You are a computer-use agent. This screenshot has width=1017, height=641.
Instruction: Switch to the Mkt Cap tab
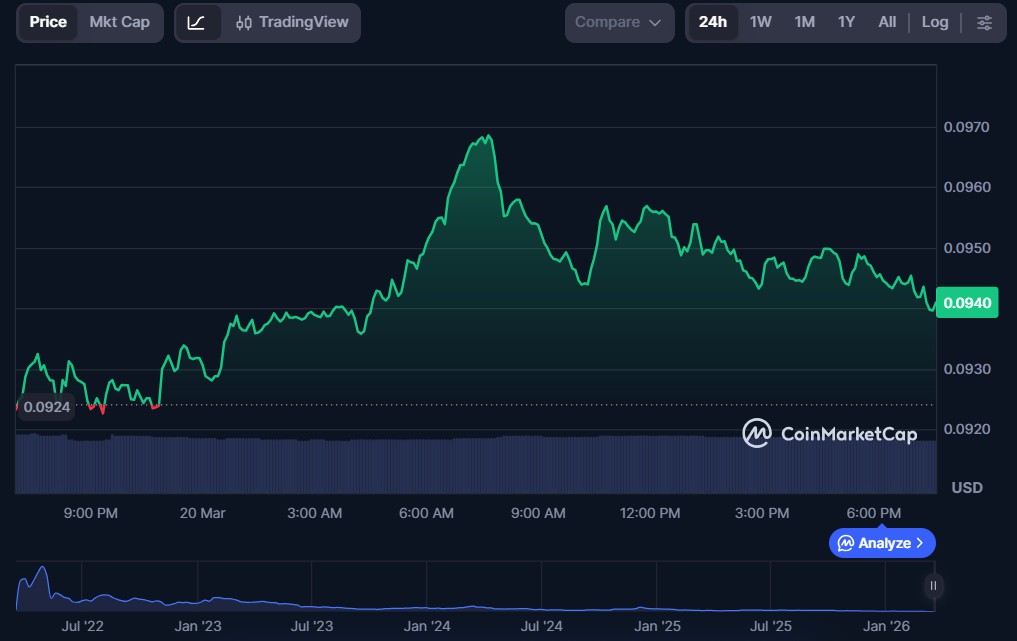point(119,22)
